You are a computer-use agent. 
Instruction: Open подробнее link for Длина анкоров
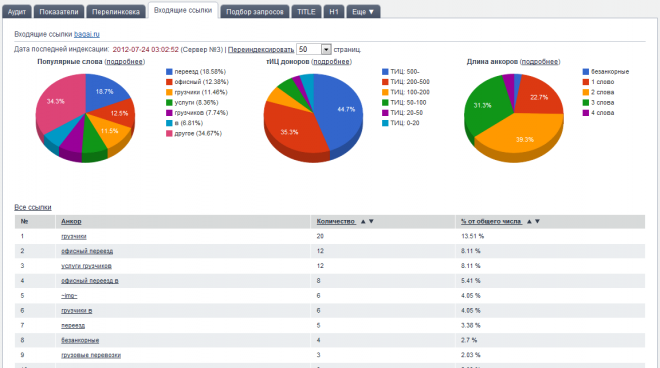(540, 62)
